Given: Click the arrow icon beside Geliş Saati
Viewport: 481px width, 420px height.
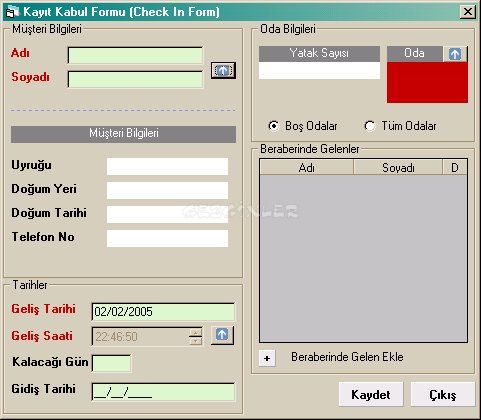Looking at the screenshot, I should coord(222,335).
